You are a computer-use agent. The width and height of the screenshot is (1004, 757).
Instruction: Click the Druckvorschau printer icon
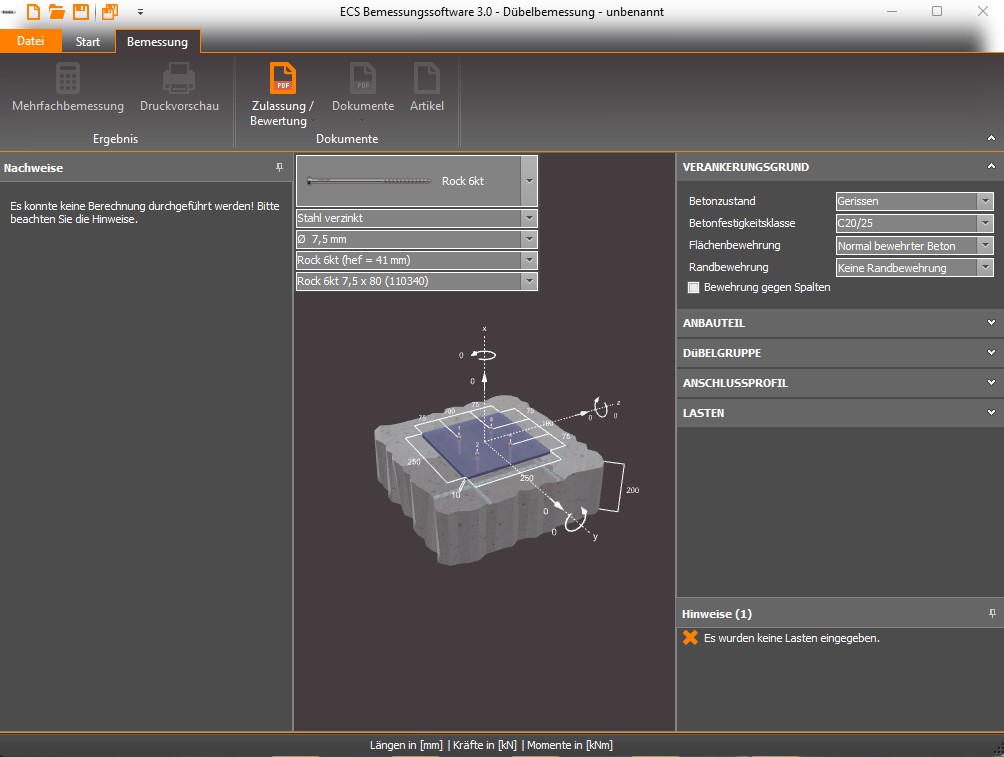click(179, 78)
